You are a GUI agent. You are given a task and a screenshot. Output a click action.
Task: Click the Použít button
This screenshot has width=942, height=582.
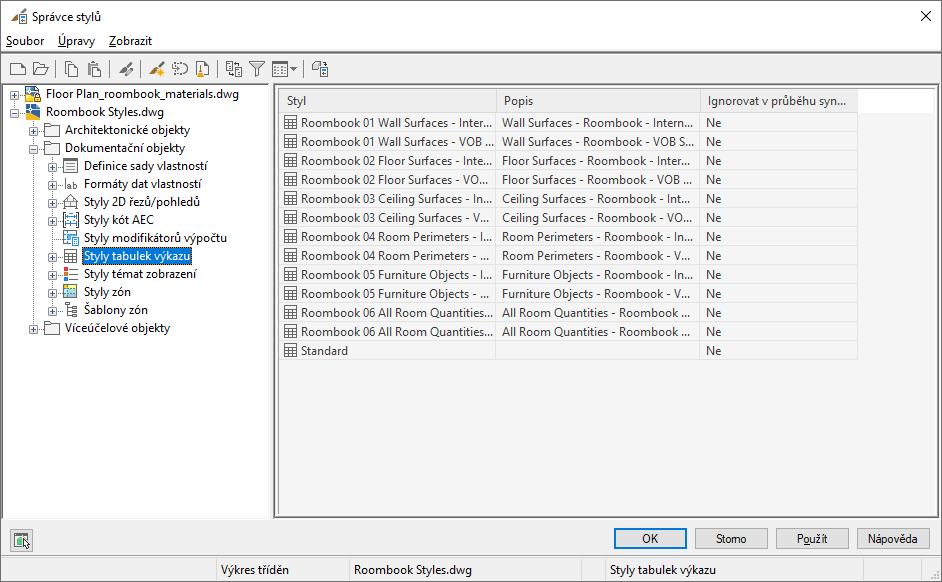(x=812, y=539)
